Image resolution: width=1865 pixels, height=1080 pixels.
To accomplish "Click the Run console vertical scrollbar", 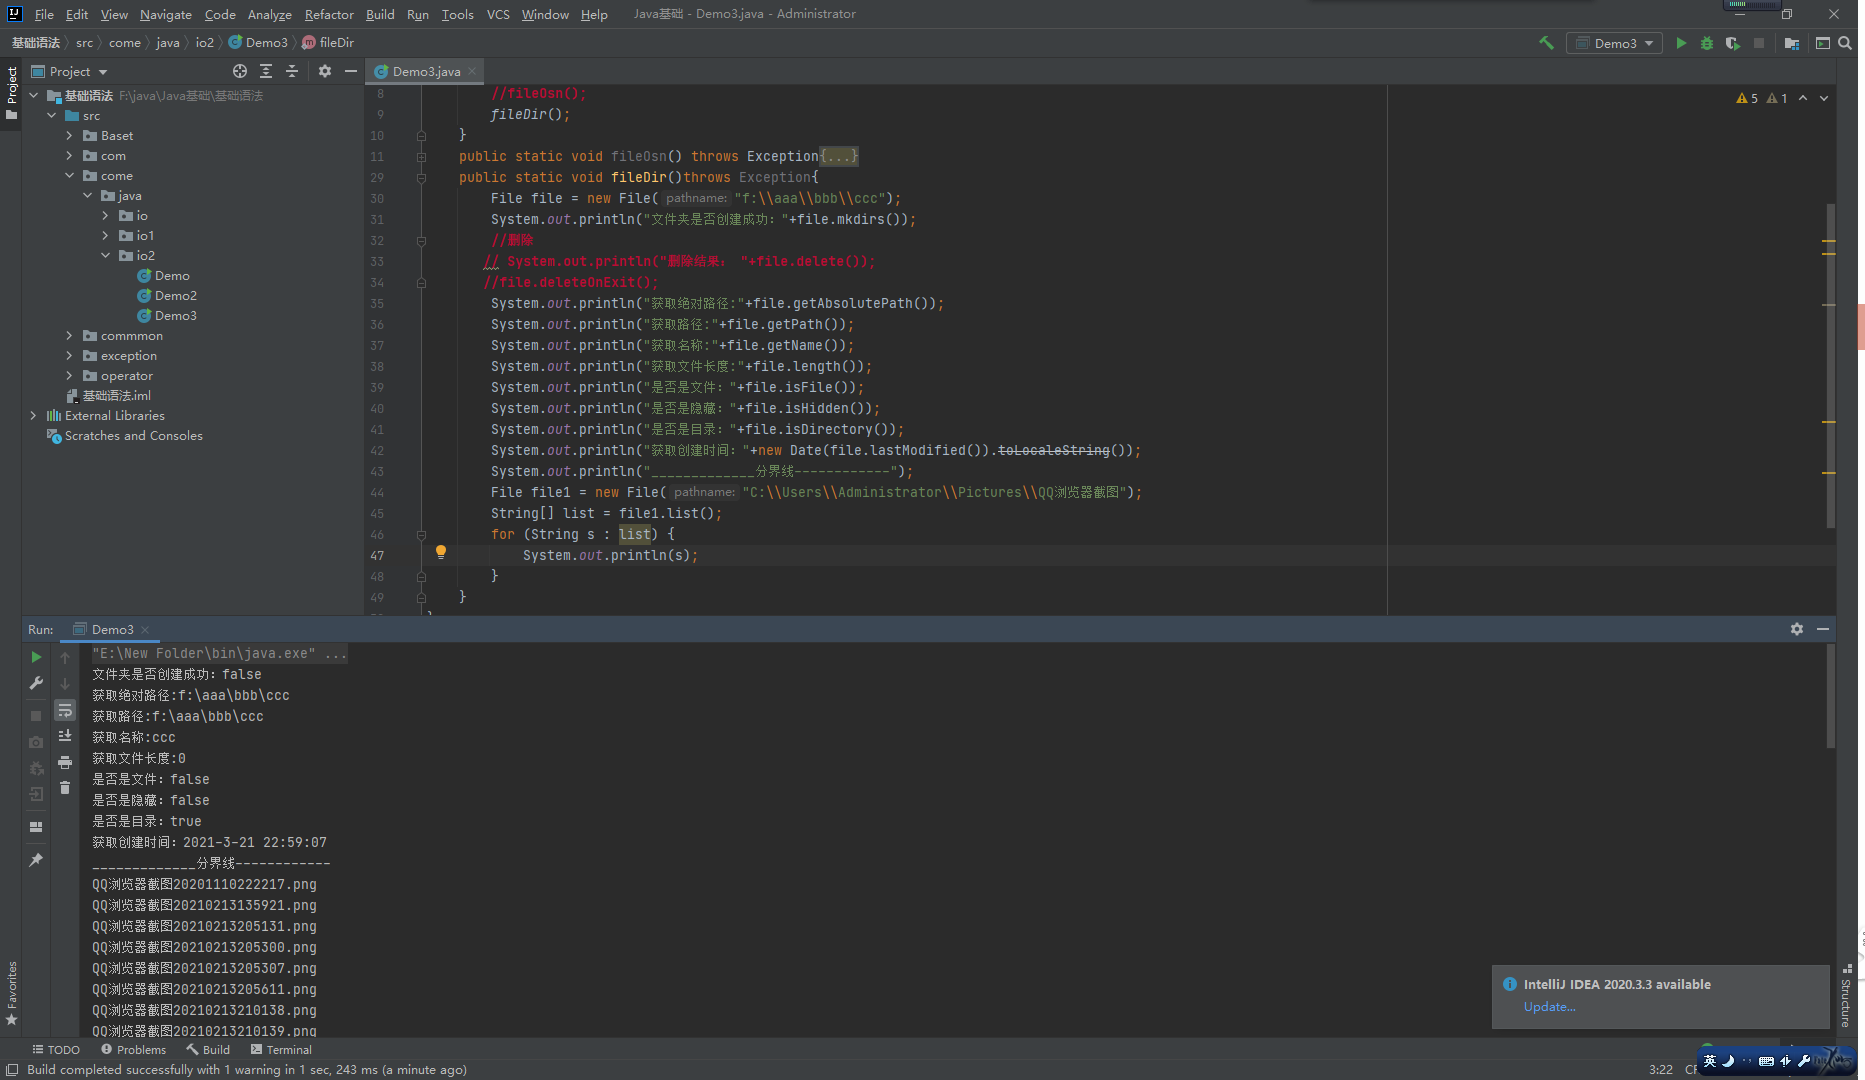I will tap(1831, 696).
